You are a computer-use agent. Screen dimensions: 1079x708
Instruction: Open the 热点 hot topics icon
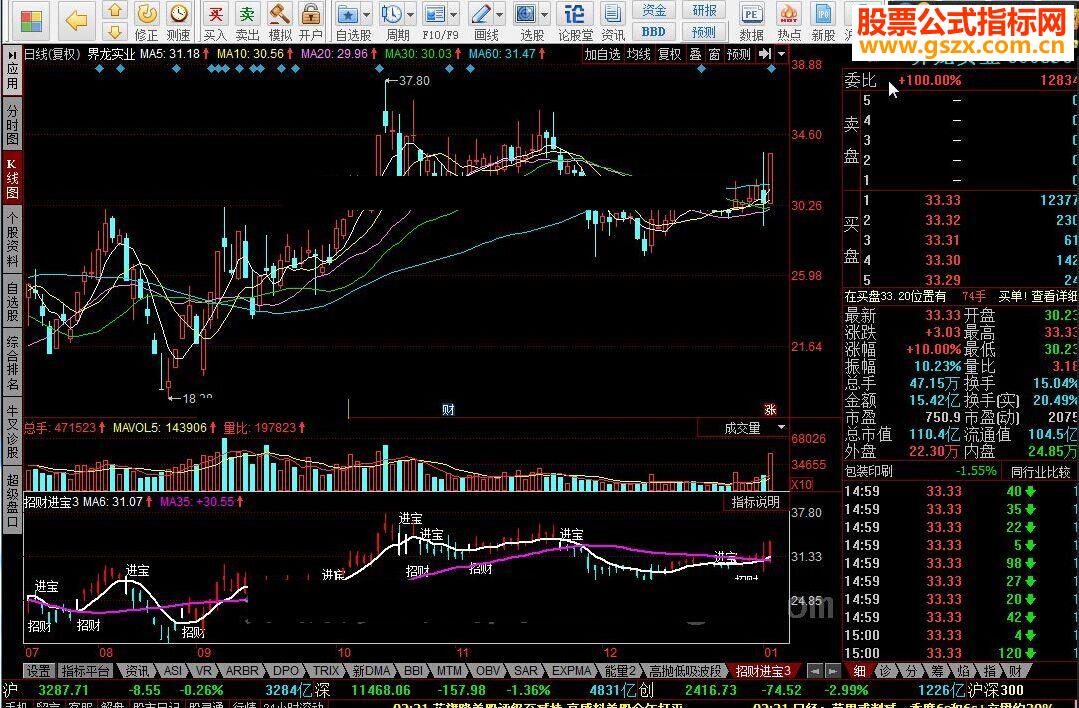[x=789, y=21]
